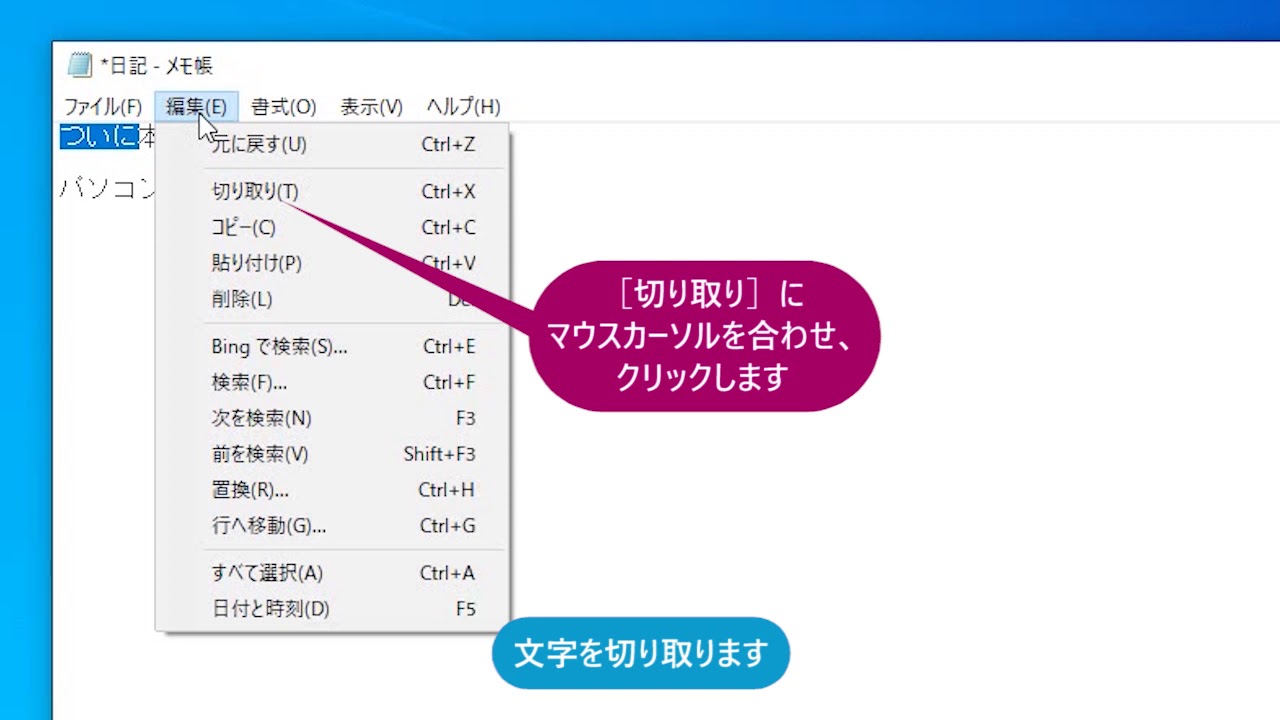Choose コピー(C) menu entry
The image size is (1280, 720).
click(333, 227)
